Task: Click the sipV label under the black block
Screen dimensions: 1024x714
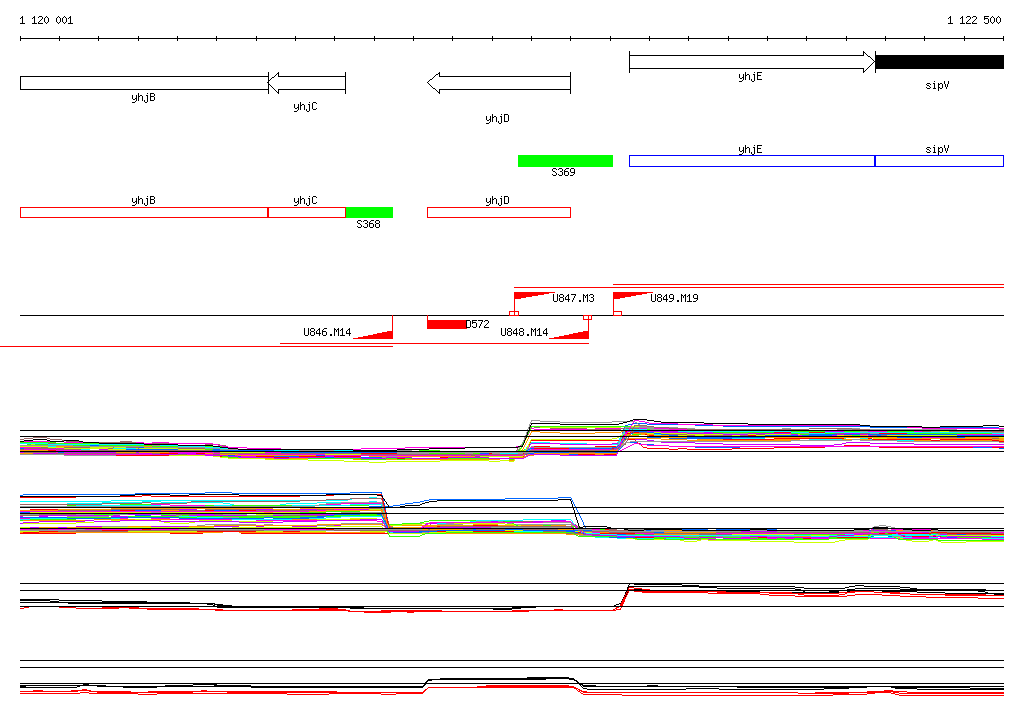Action: tap(937, 86)
